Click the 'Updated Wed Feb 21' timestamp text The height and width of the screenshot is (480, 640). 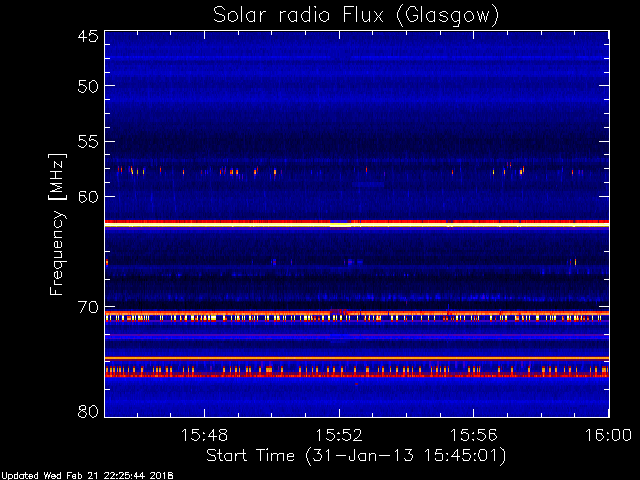pyautogui.click(x=87, y=476)
